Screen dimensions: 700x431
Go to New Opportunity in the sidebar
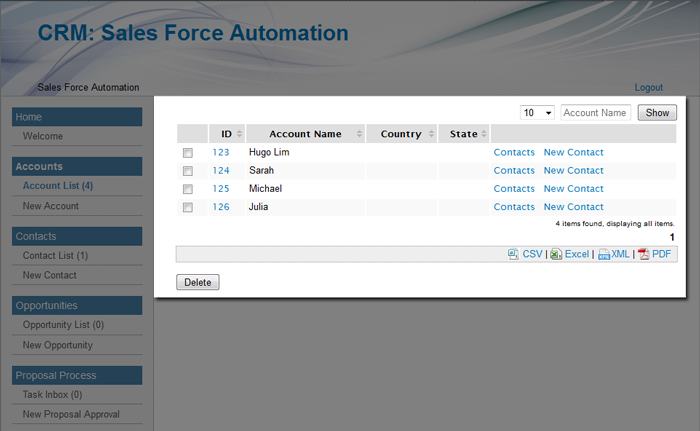point(57,345)
